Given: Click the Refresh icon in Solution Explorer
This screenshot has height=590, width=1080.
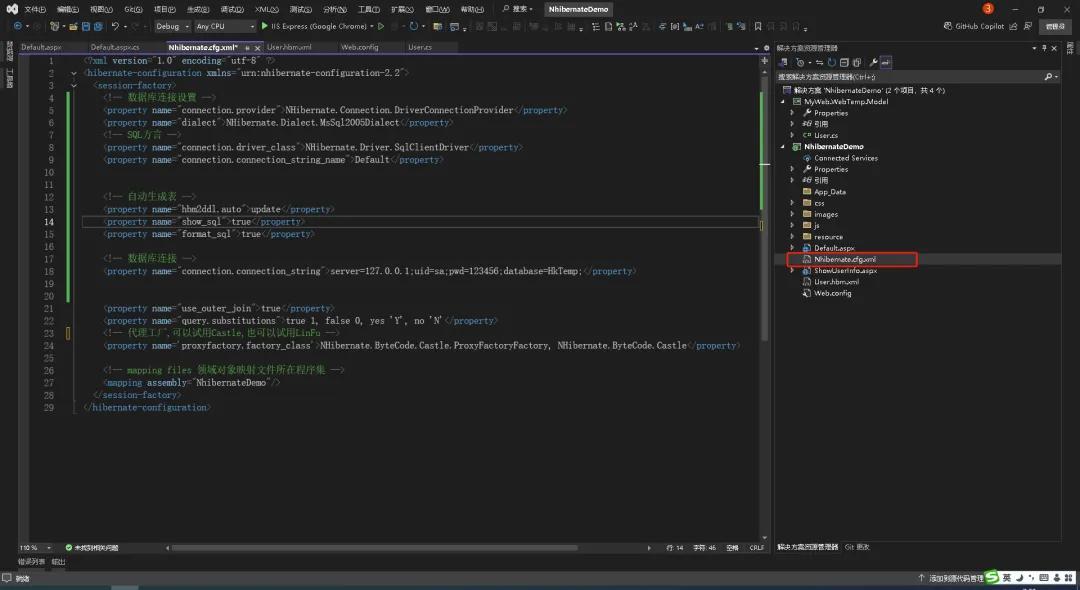Looking at the screenshot, I should click(832, 62).
